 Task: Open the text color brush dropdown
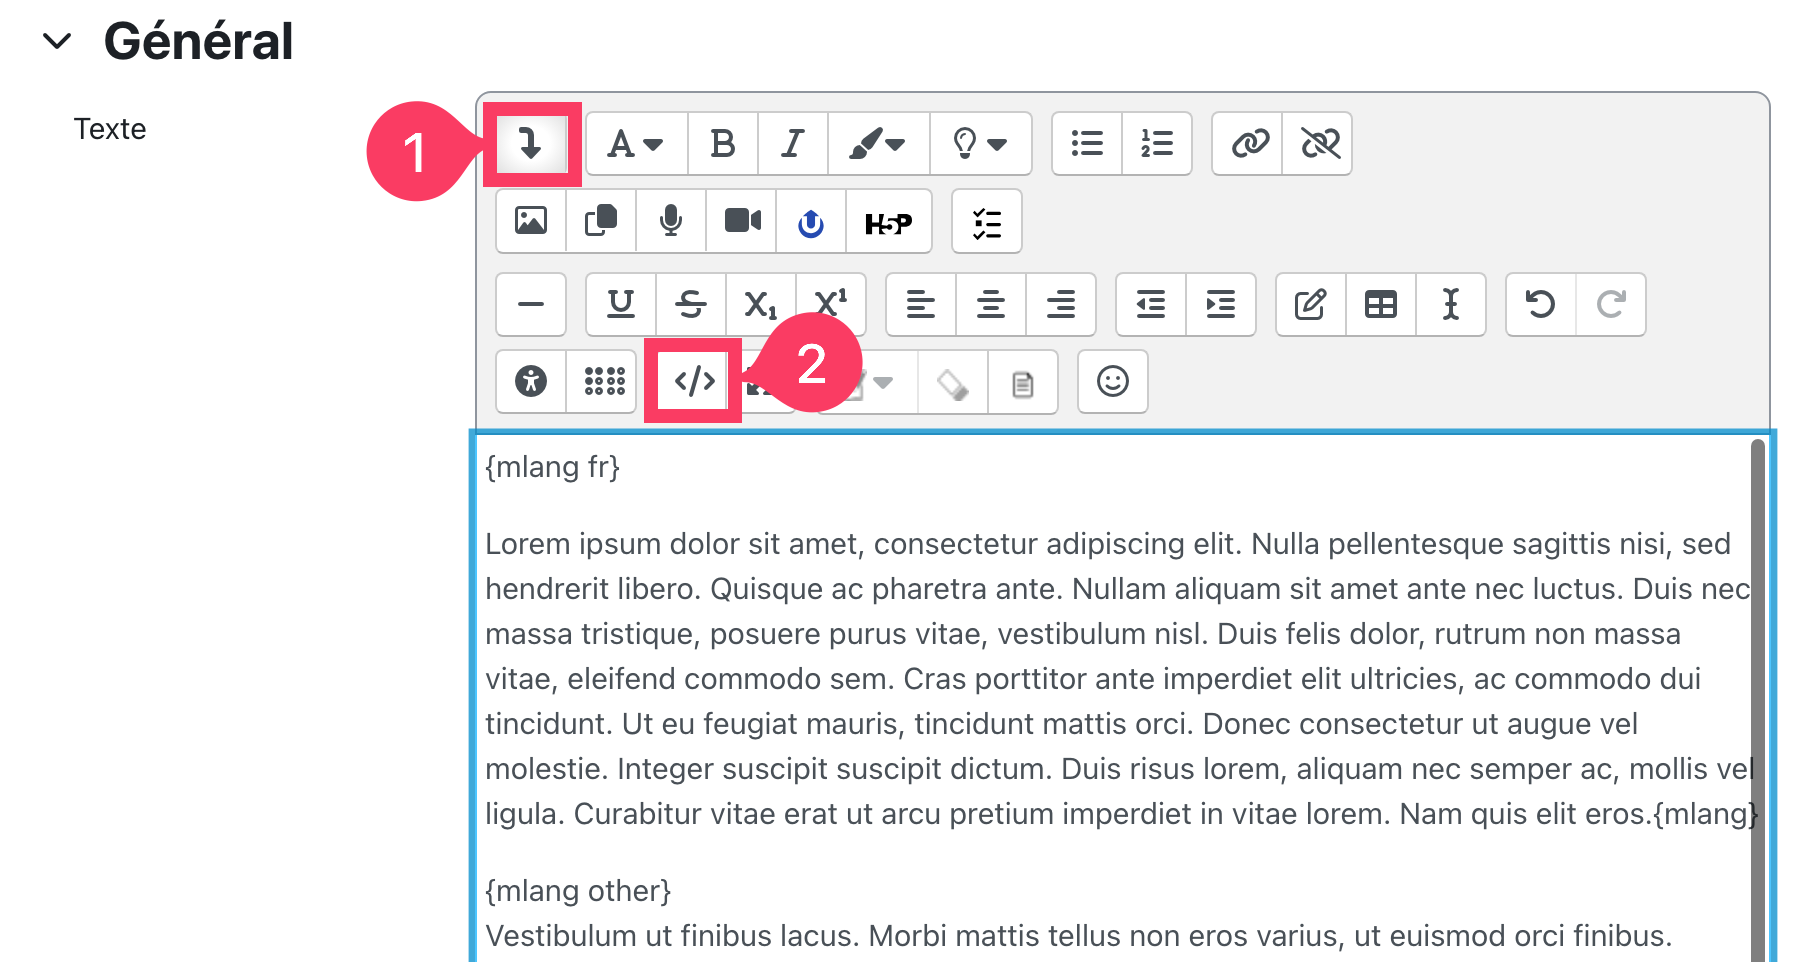tap(877, 144)
